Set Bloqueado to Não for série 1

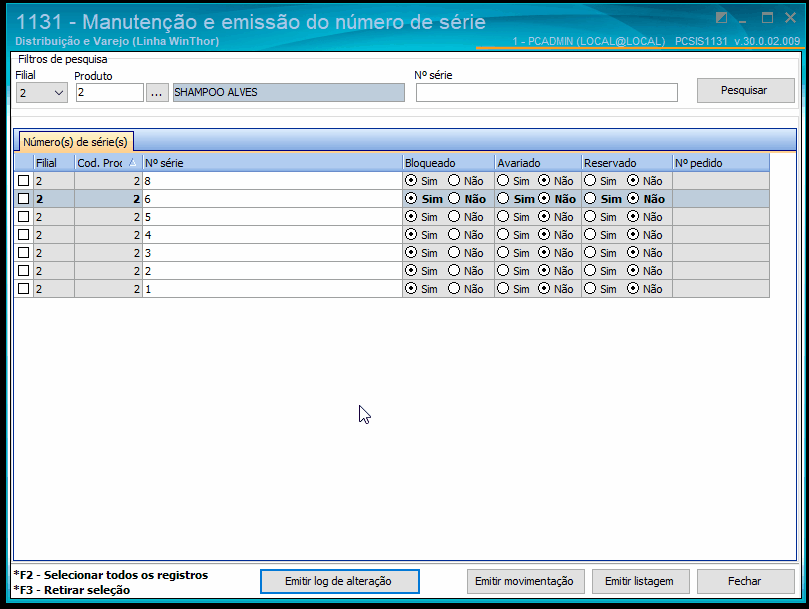click(454, 289)
